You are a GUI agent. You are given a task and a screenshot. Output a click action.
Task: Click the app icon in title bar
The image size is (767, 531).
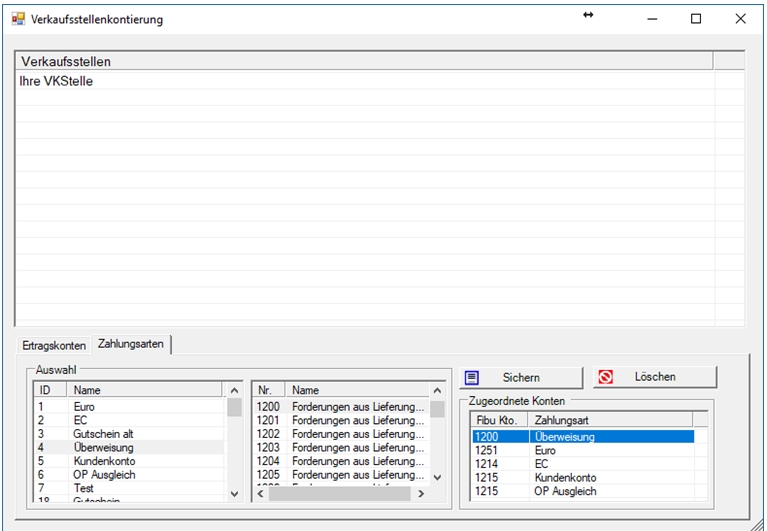pyautogui.click(x=18, y=19)
